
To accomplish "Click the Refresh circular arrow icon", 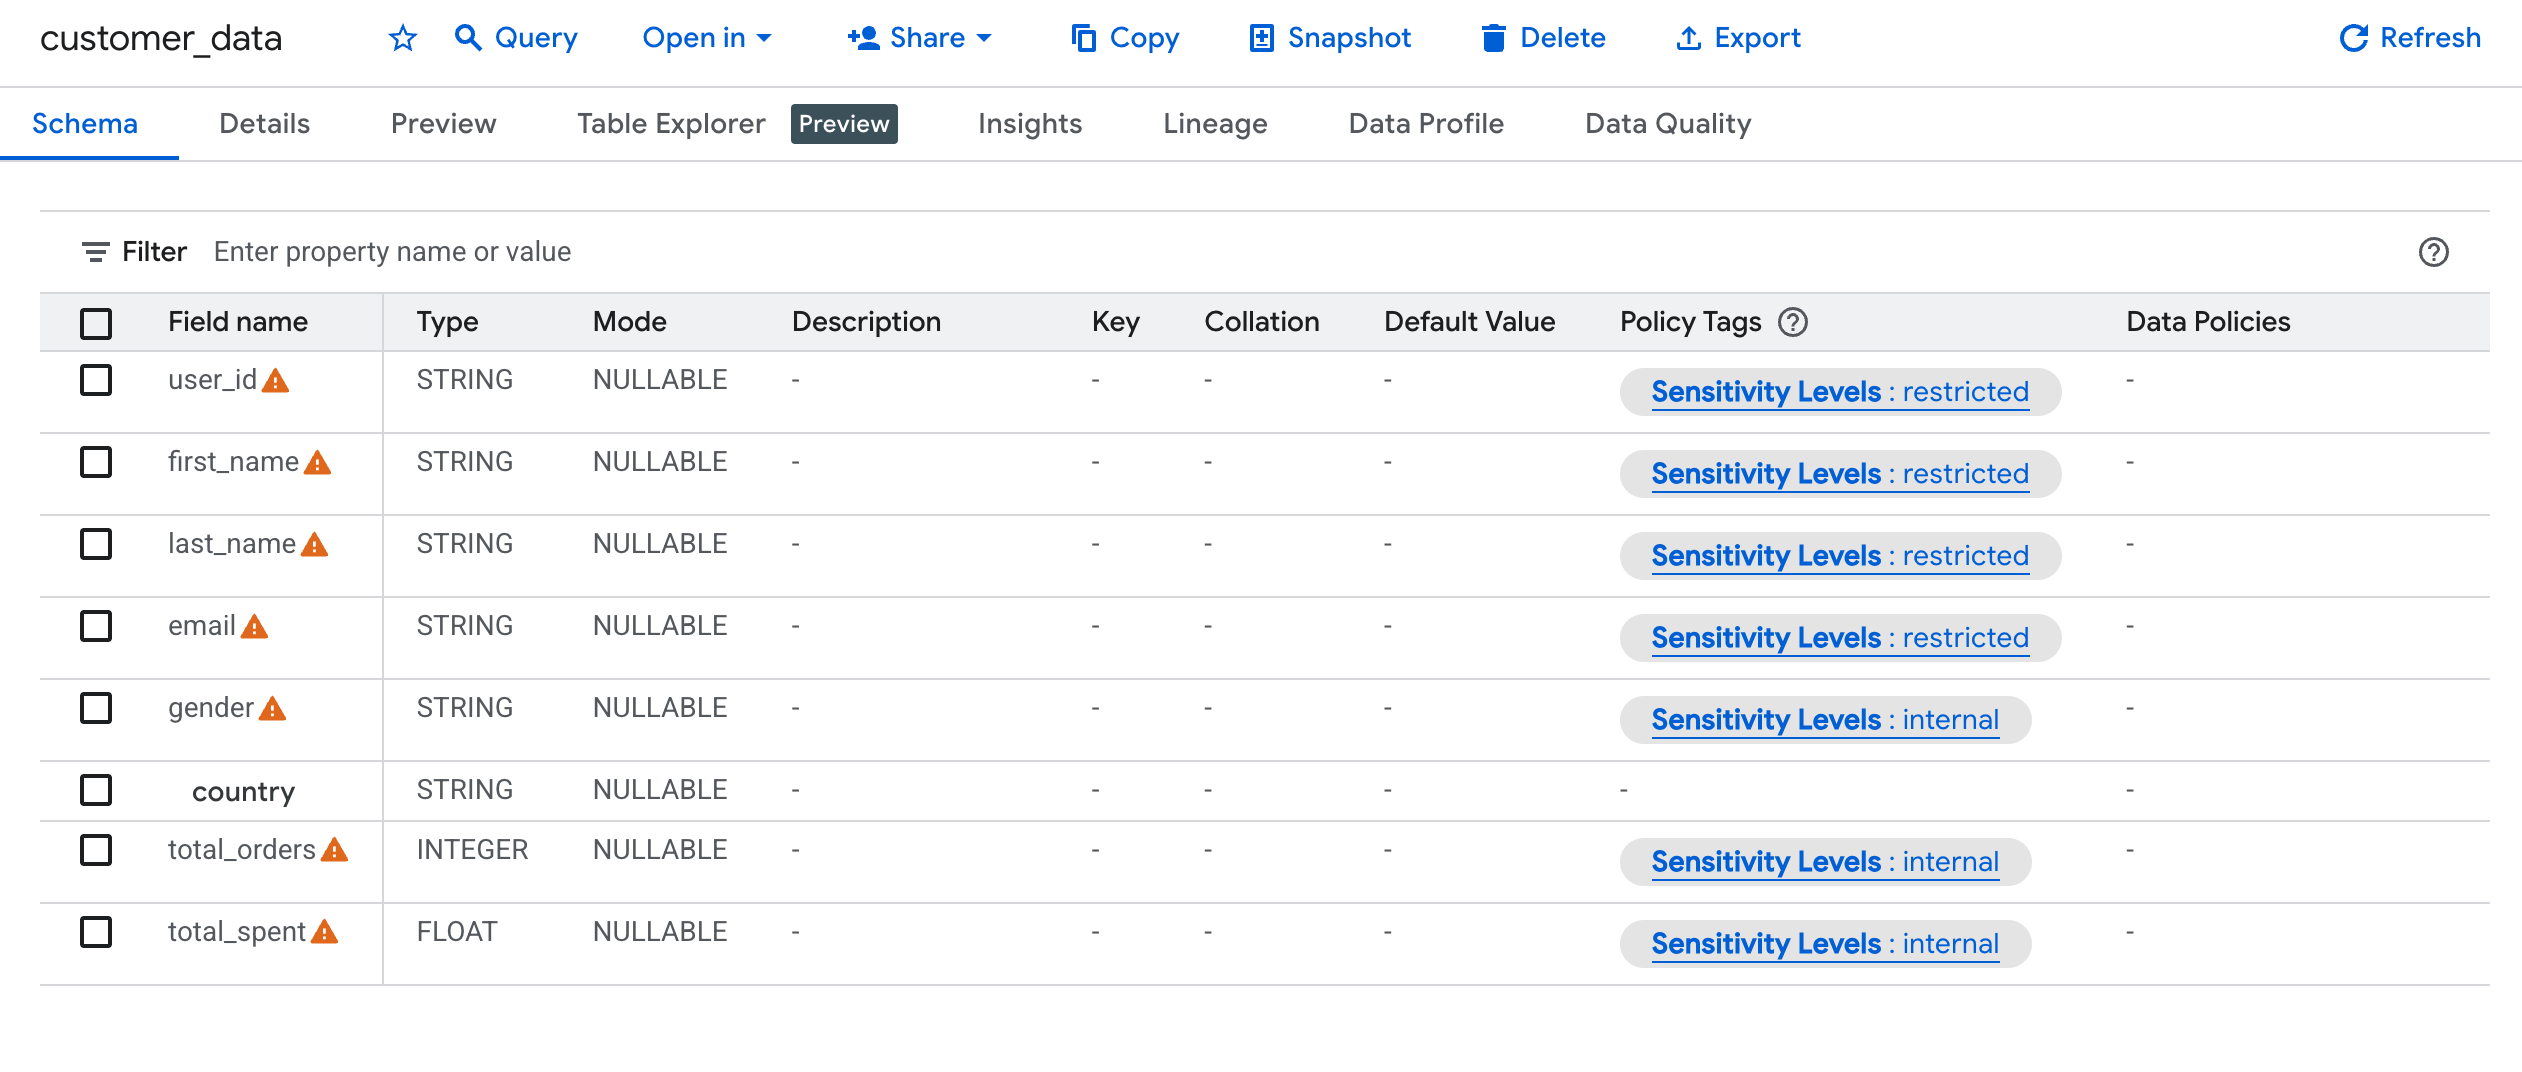I will pyautogui.click(x=2353, y=38).
